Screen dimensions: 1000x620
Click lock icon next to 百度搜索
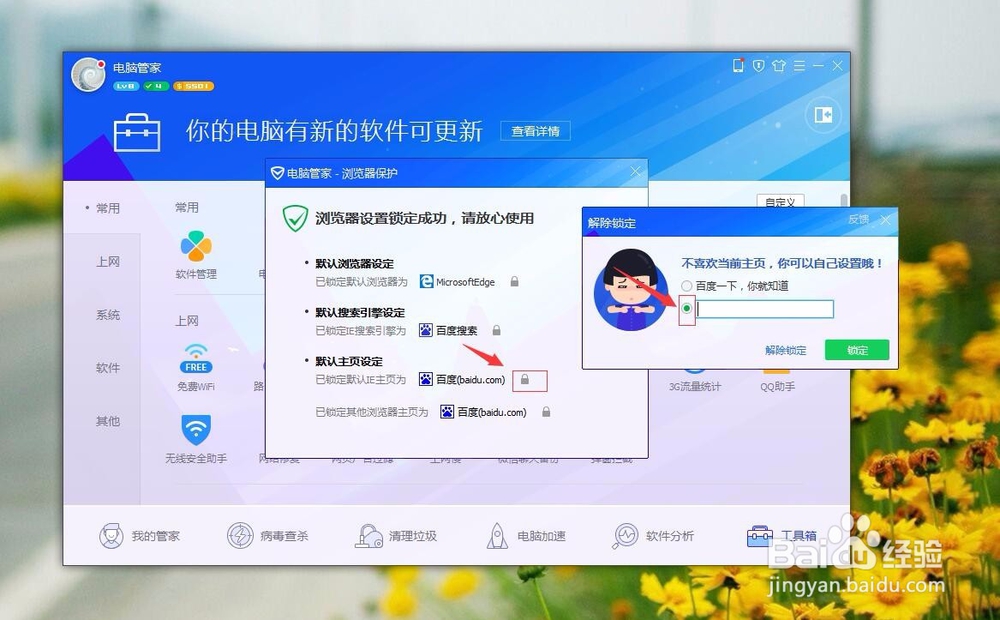tap(496, 330)
